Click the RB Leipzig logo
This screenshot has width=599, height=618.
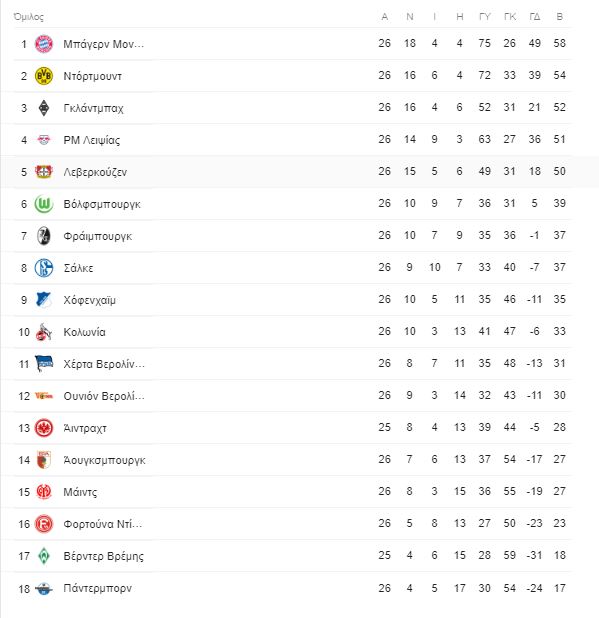point(44,140)
